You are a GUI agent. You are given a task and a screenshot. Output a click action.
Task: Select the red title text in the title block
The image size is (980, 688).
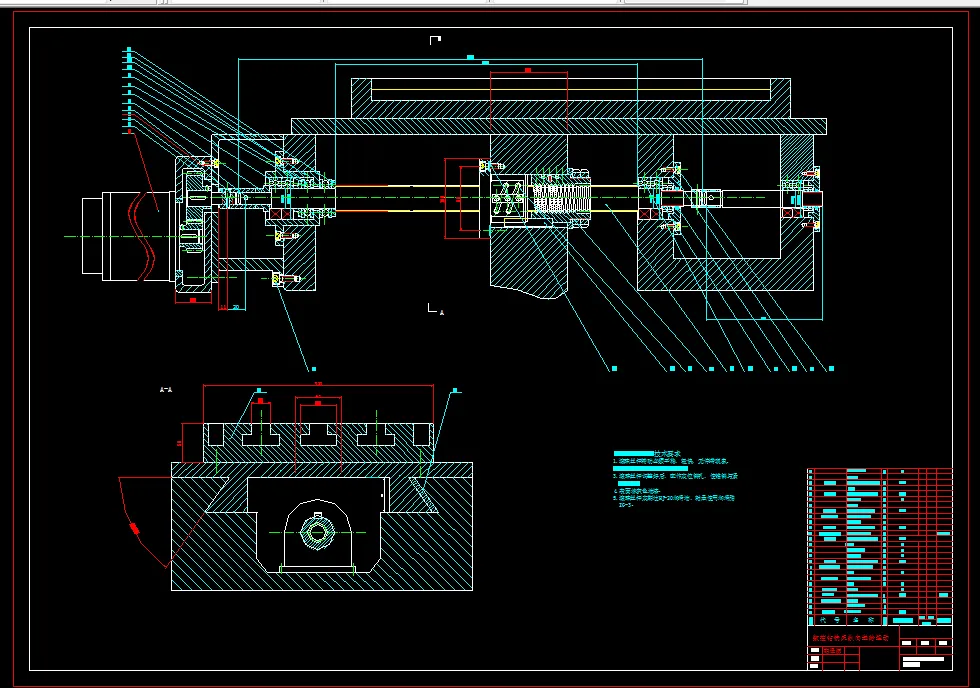click(x=850, y=638)
